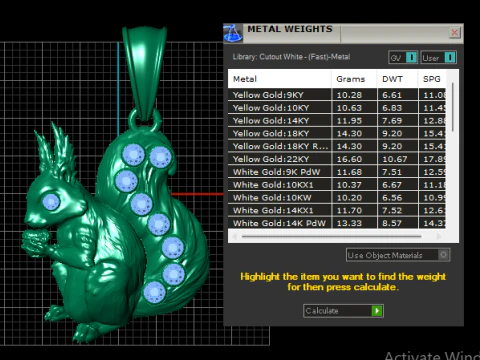This screenshot has height=360, width=480.
Task: Select the Yellow Gold:9KY row
Action: click(x=337, y=95)
